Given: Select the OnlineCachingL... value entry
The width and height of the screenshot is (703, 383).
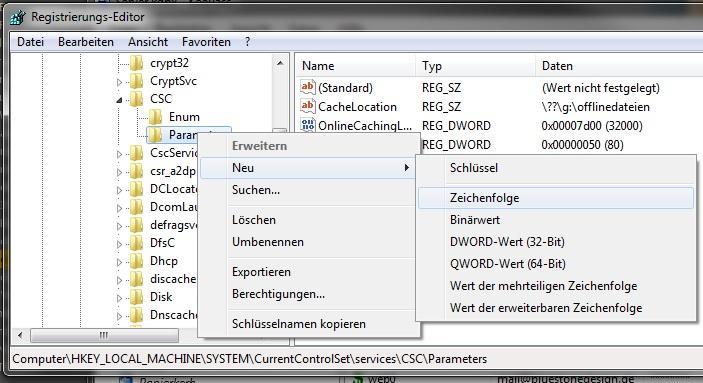Looking at the screenshot, I should (365, 126).
